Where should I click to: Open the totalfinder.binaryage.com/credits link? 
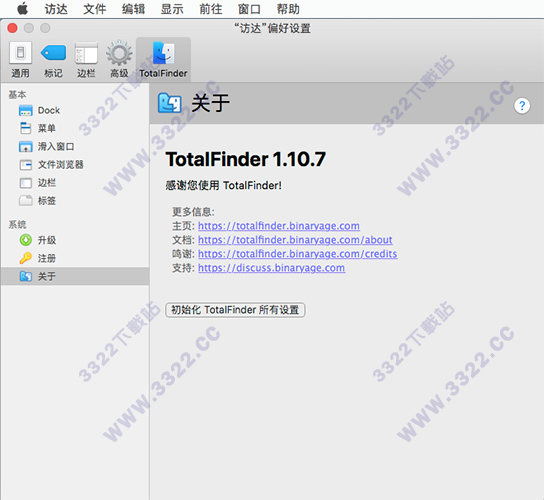click(x=298, y=254)
